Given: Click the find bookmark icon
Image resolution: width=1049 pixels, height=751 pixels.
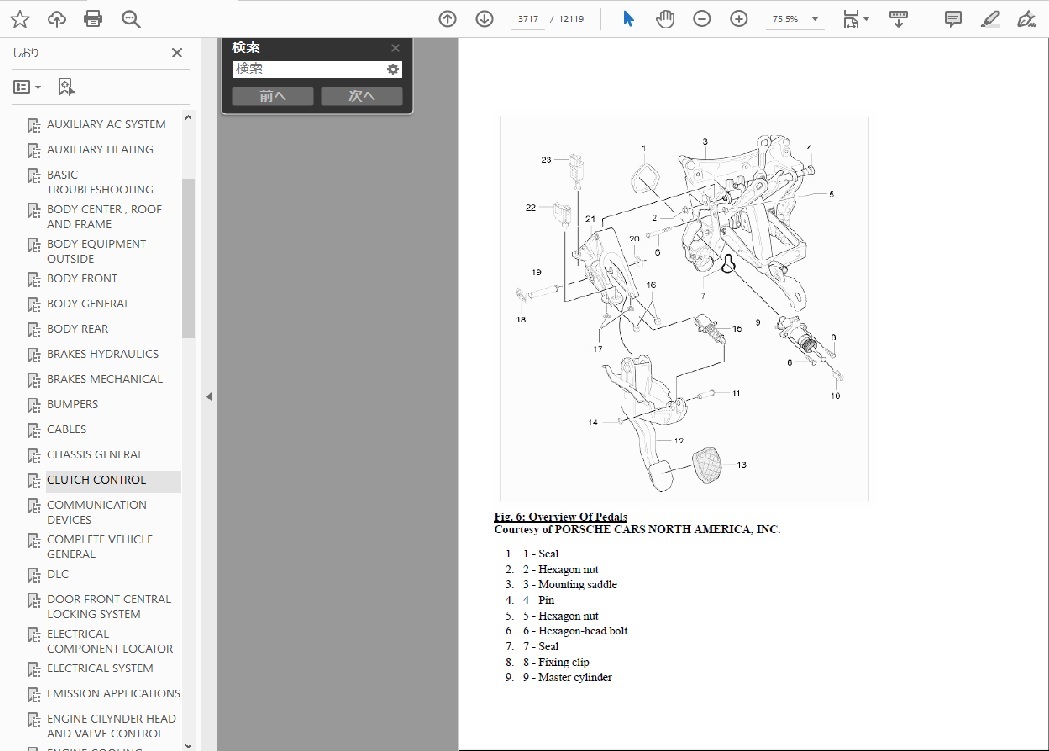Looking at the screenshot, I should [66, 87].
